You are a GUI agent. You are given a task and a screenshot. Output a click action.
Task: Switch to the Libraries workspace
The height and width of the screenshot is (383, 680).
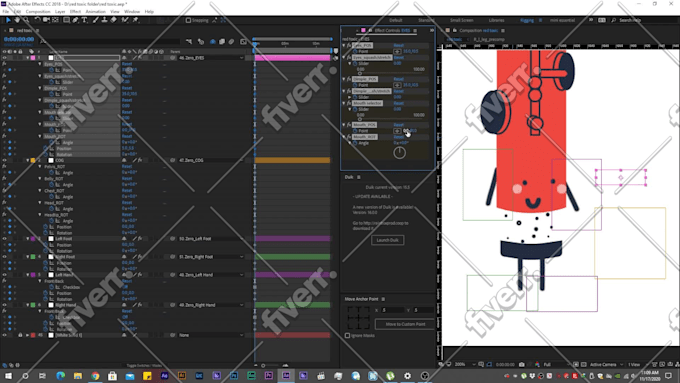point(497,20)
